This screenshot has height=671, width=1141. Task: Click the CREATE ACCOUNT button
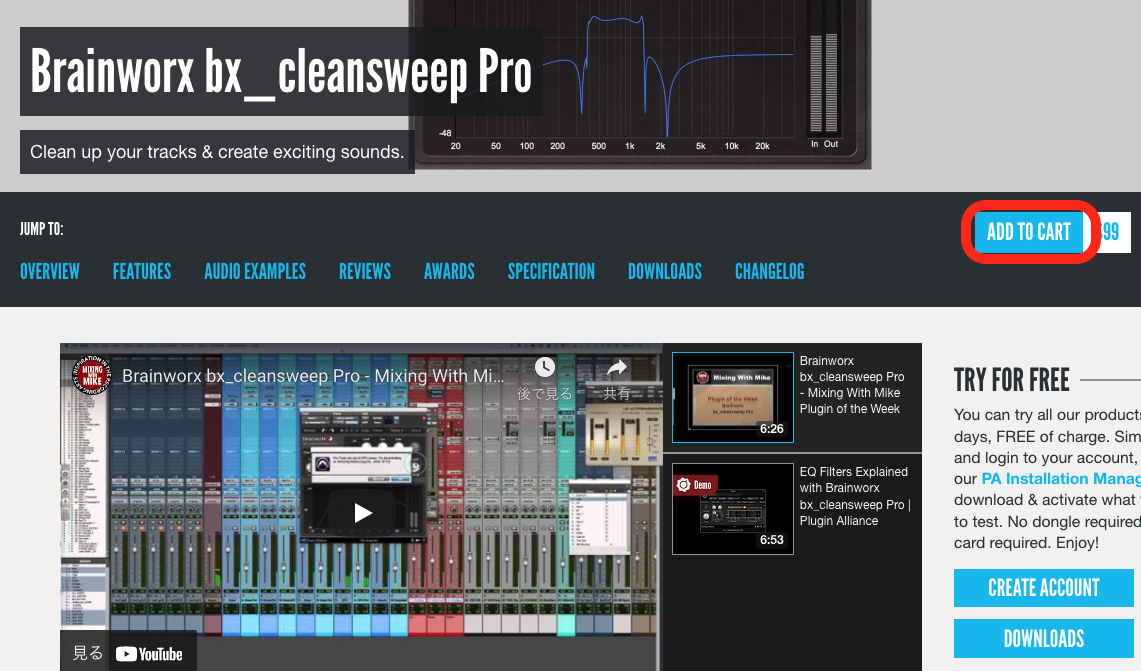tap(1043, 588)
